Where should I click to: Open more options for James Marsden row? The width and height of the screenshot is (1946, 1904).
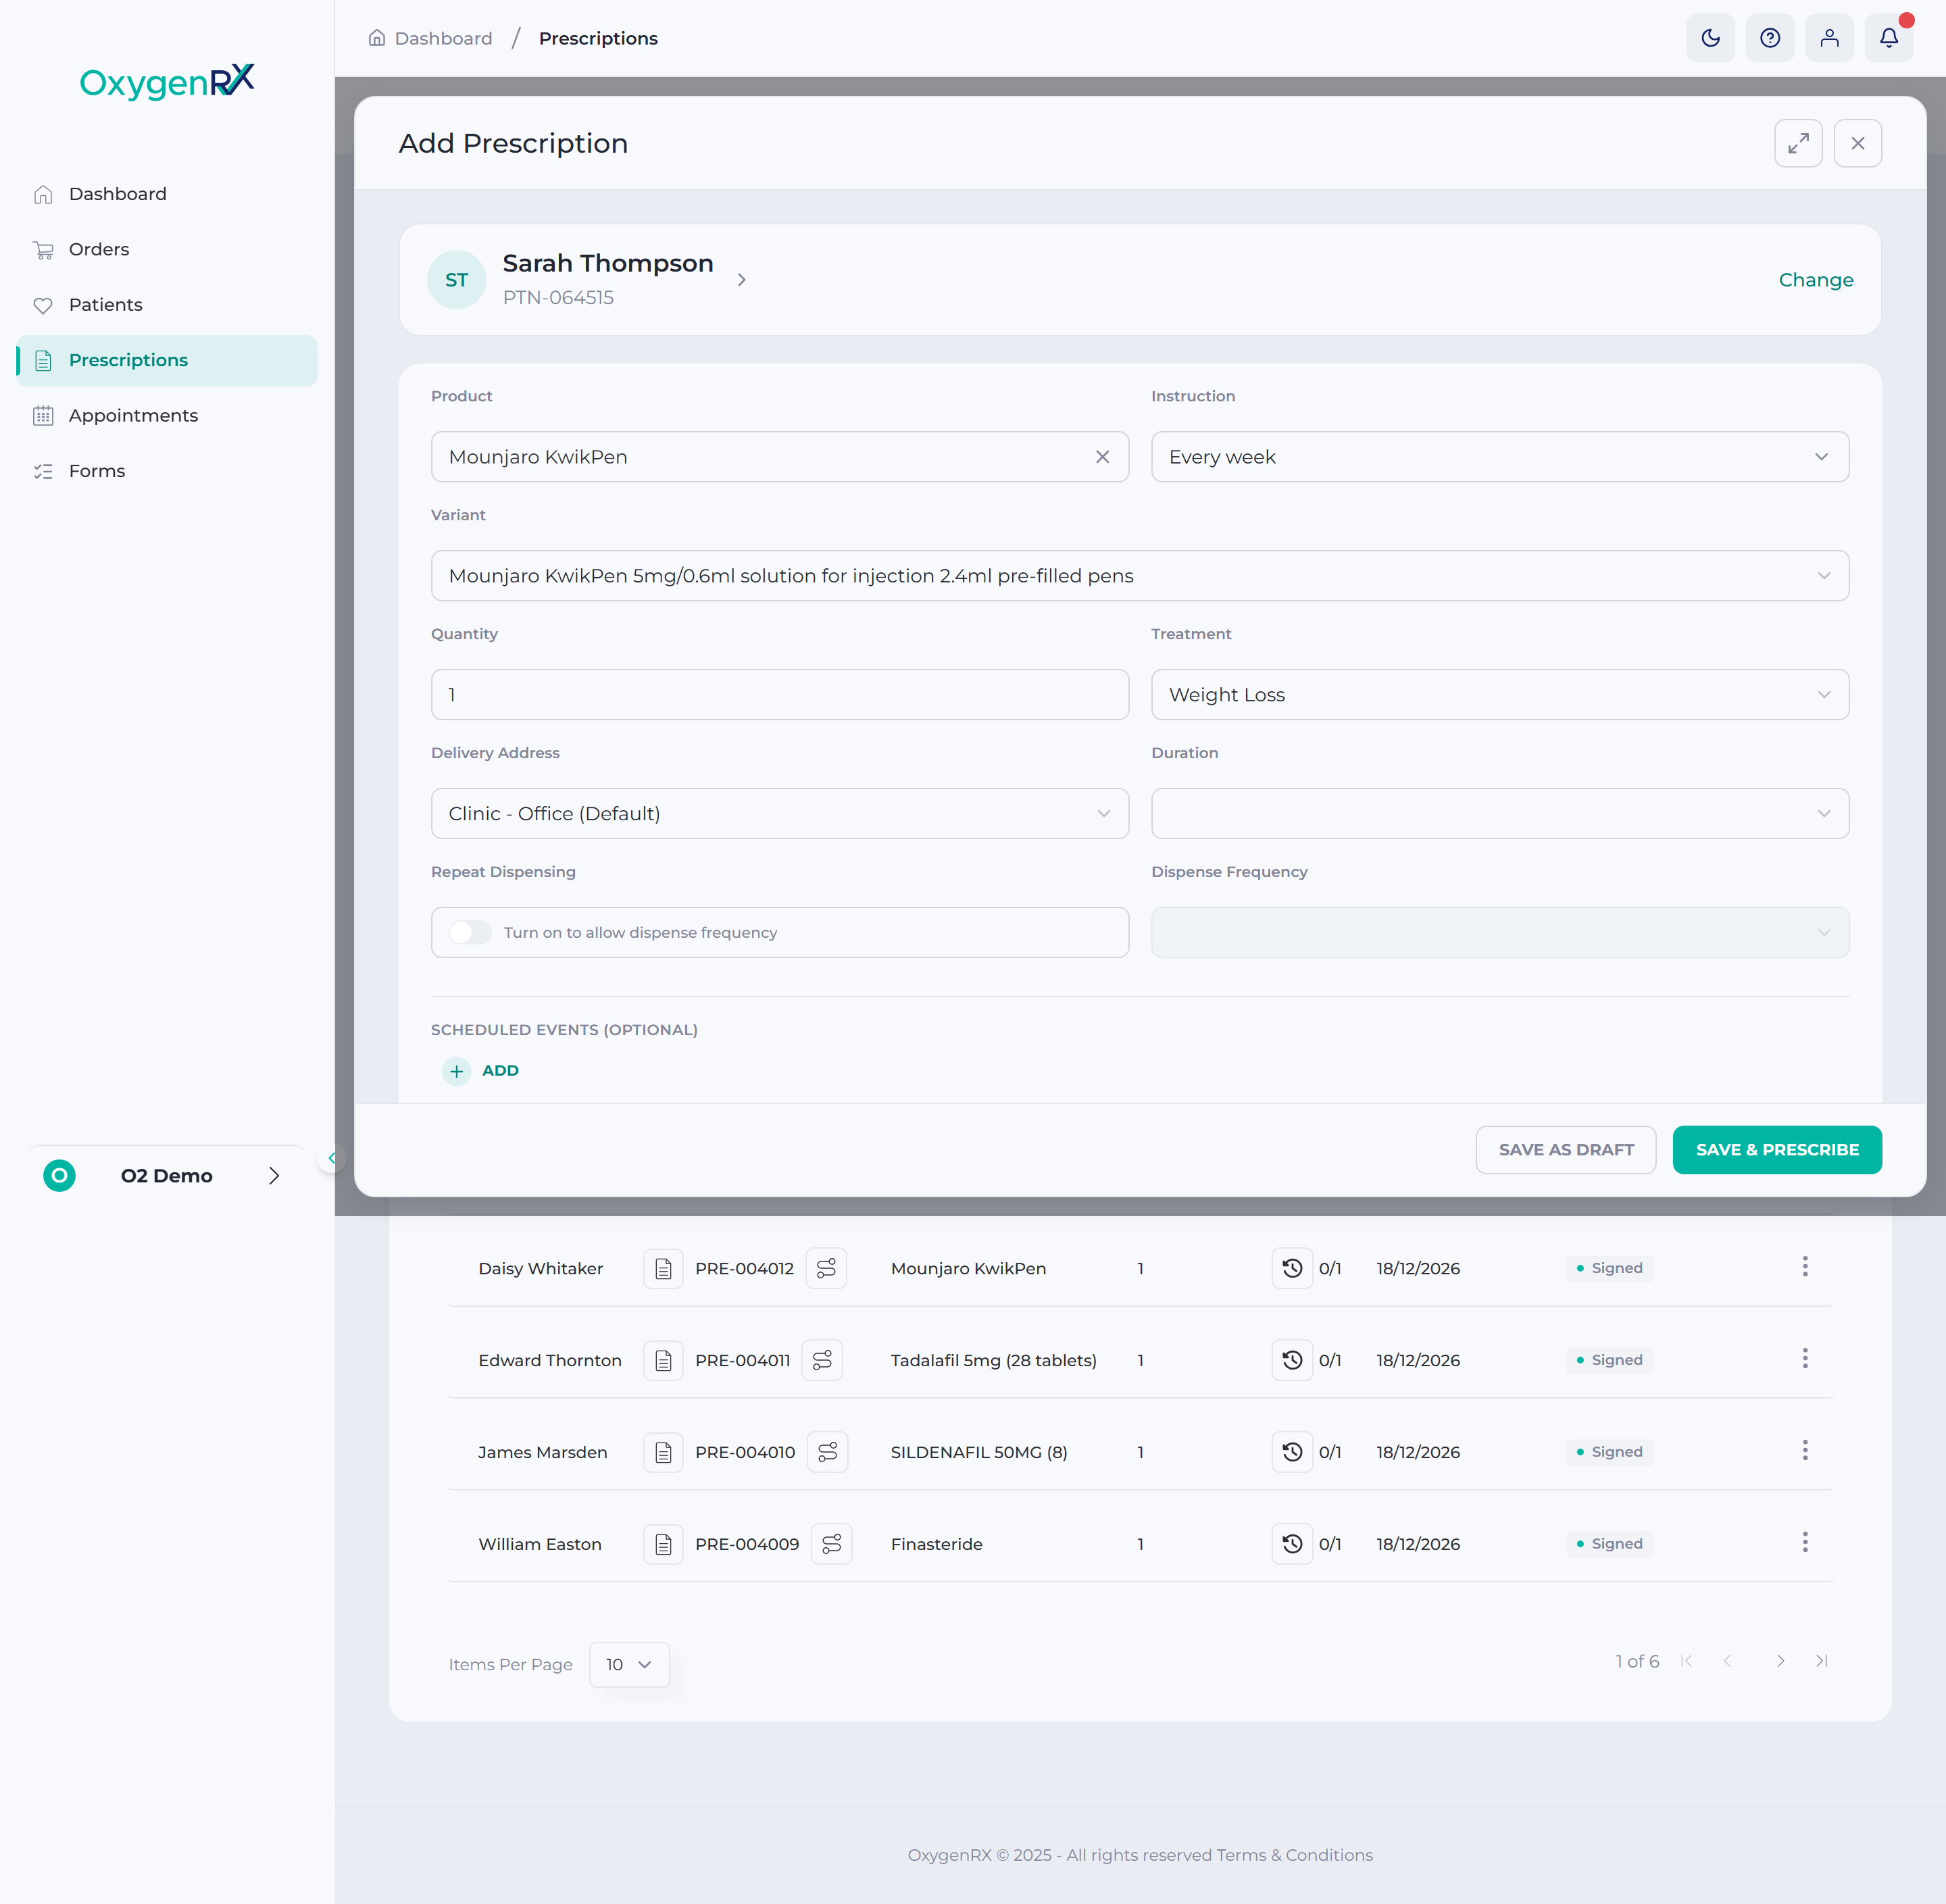pyautogui.click(x=1805, y=1450)
